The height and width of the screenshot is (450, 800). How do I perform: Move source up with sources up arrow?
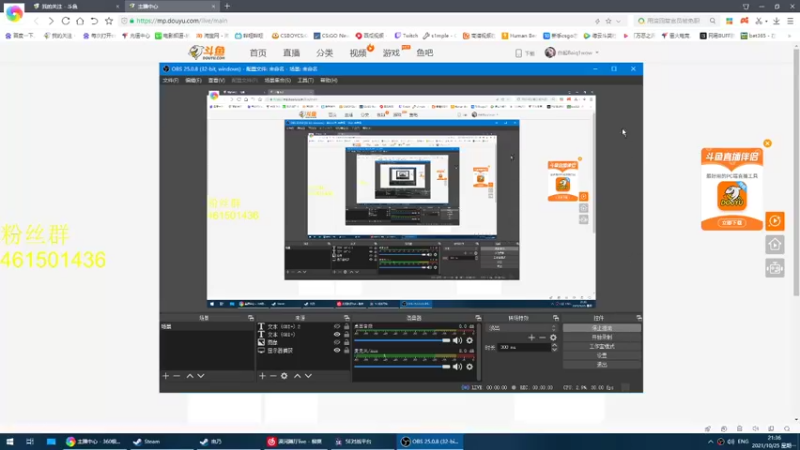click(297, 376)
